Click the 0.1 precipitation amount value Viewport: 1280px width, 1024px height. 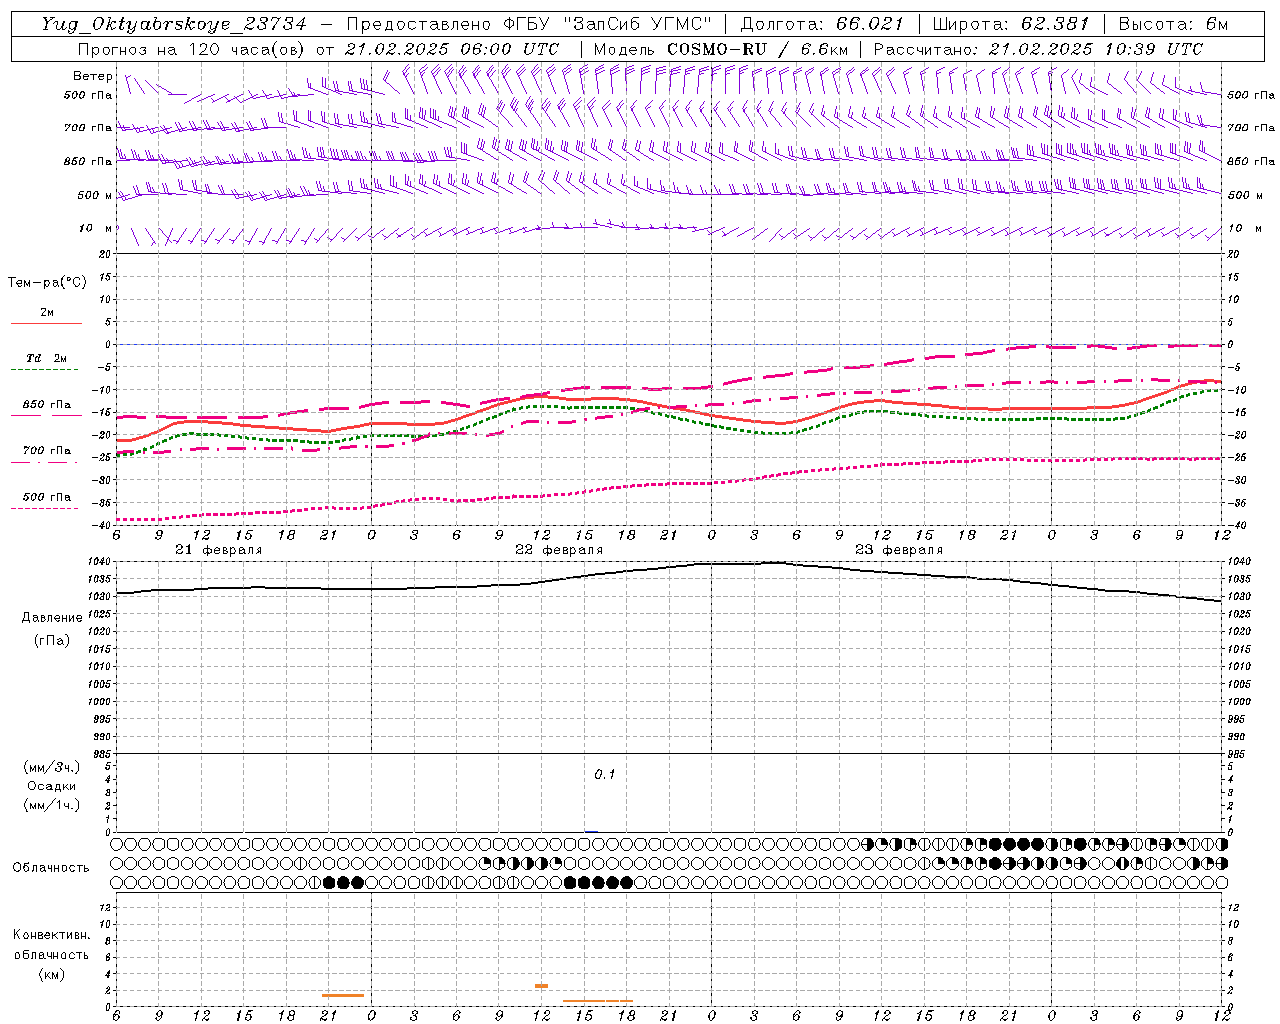click(x=605, y=775)
